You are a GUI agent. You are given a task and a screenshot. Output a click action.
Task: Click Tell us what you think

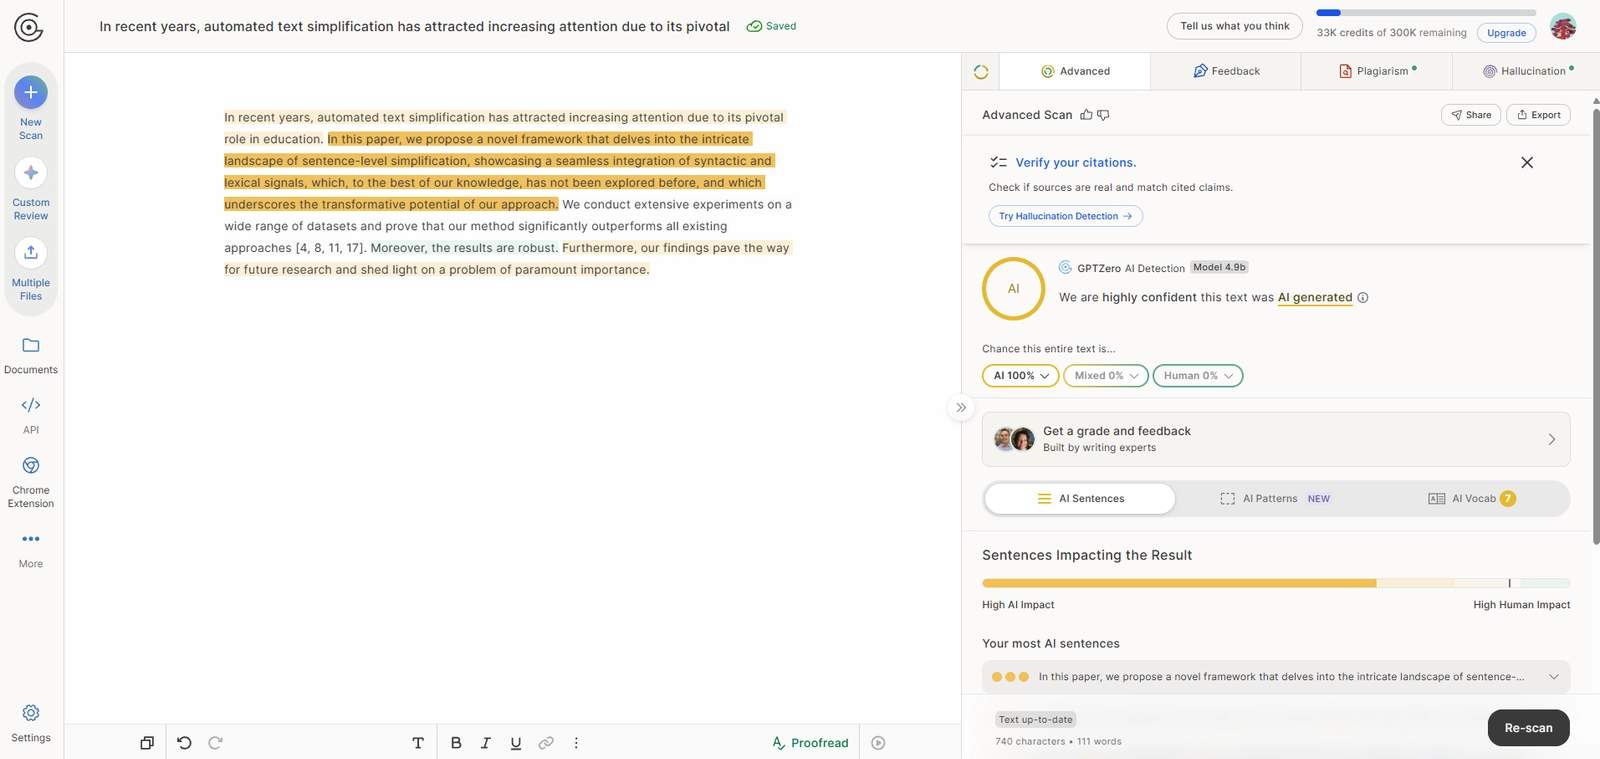pyautogui.click(x=1235, y=26)
